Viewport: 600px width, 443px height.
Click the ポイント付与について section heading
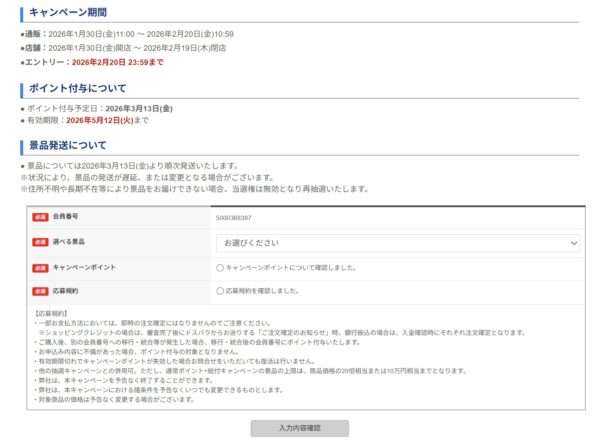78,88
